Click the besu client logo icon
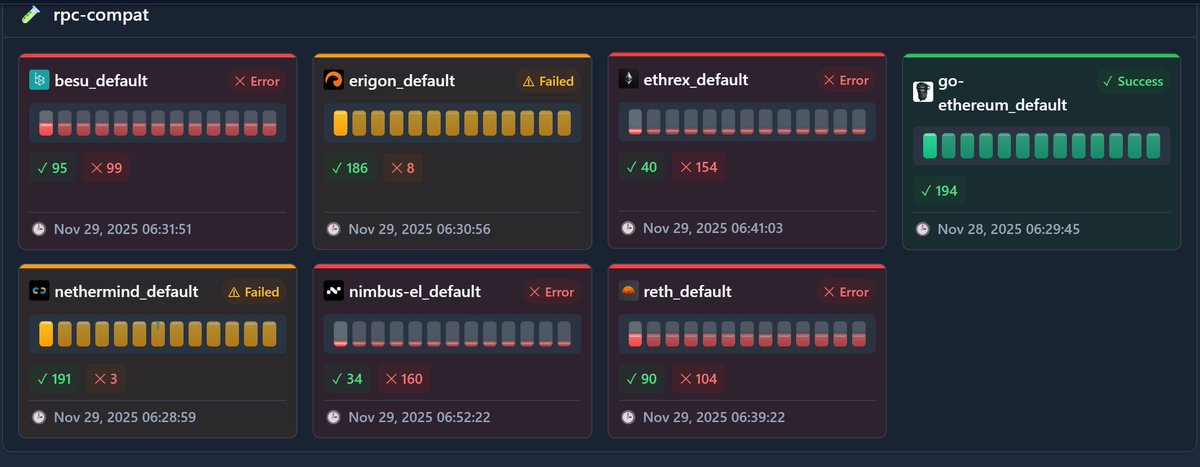Screen dimensions: 1200x467 (x=39, y=80)
